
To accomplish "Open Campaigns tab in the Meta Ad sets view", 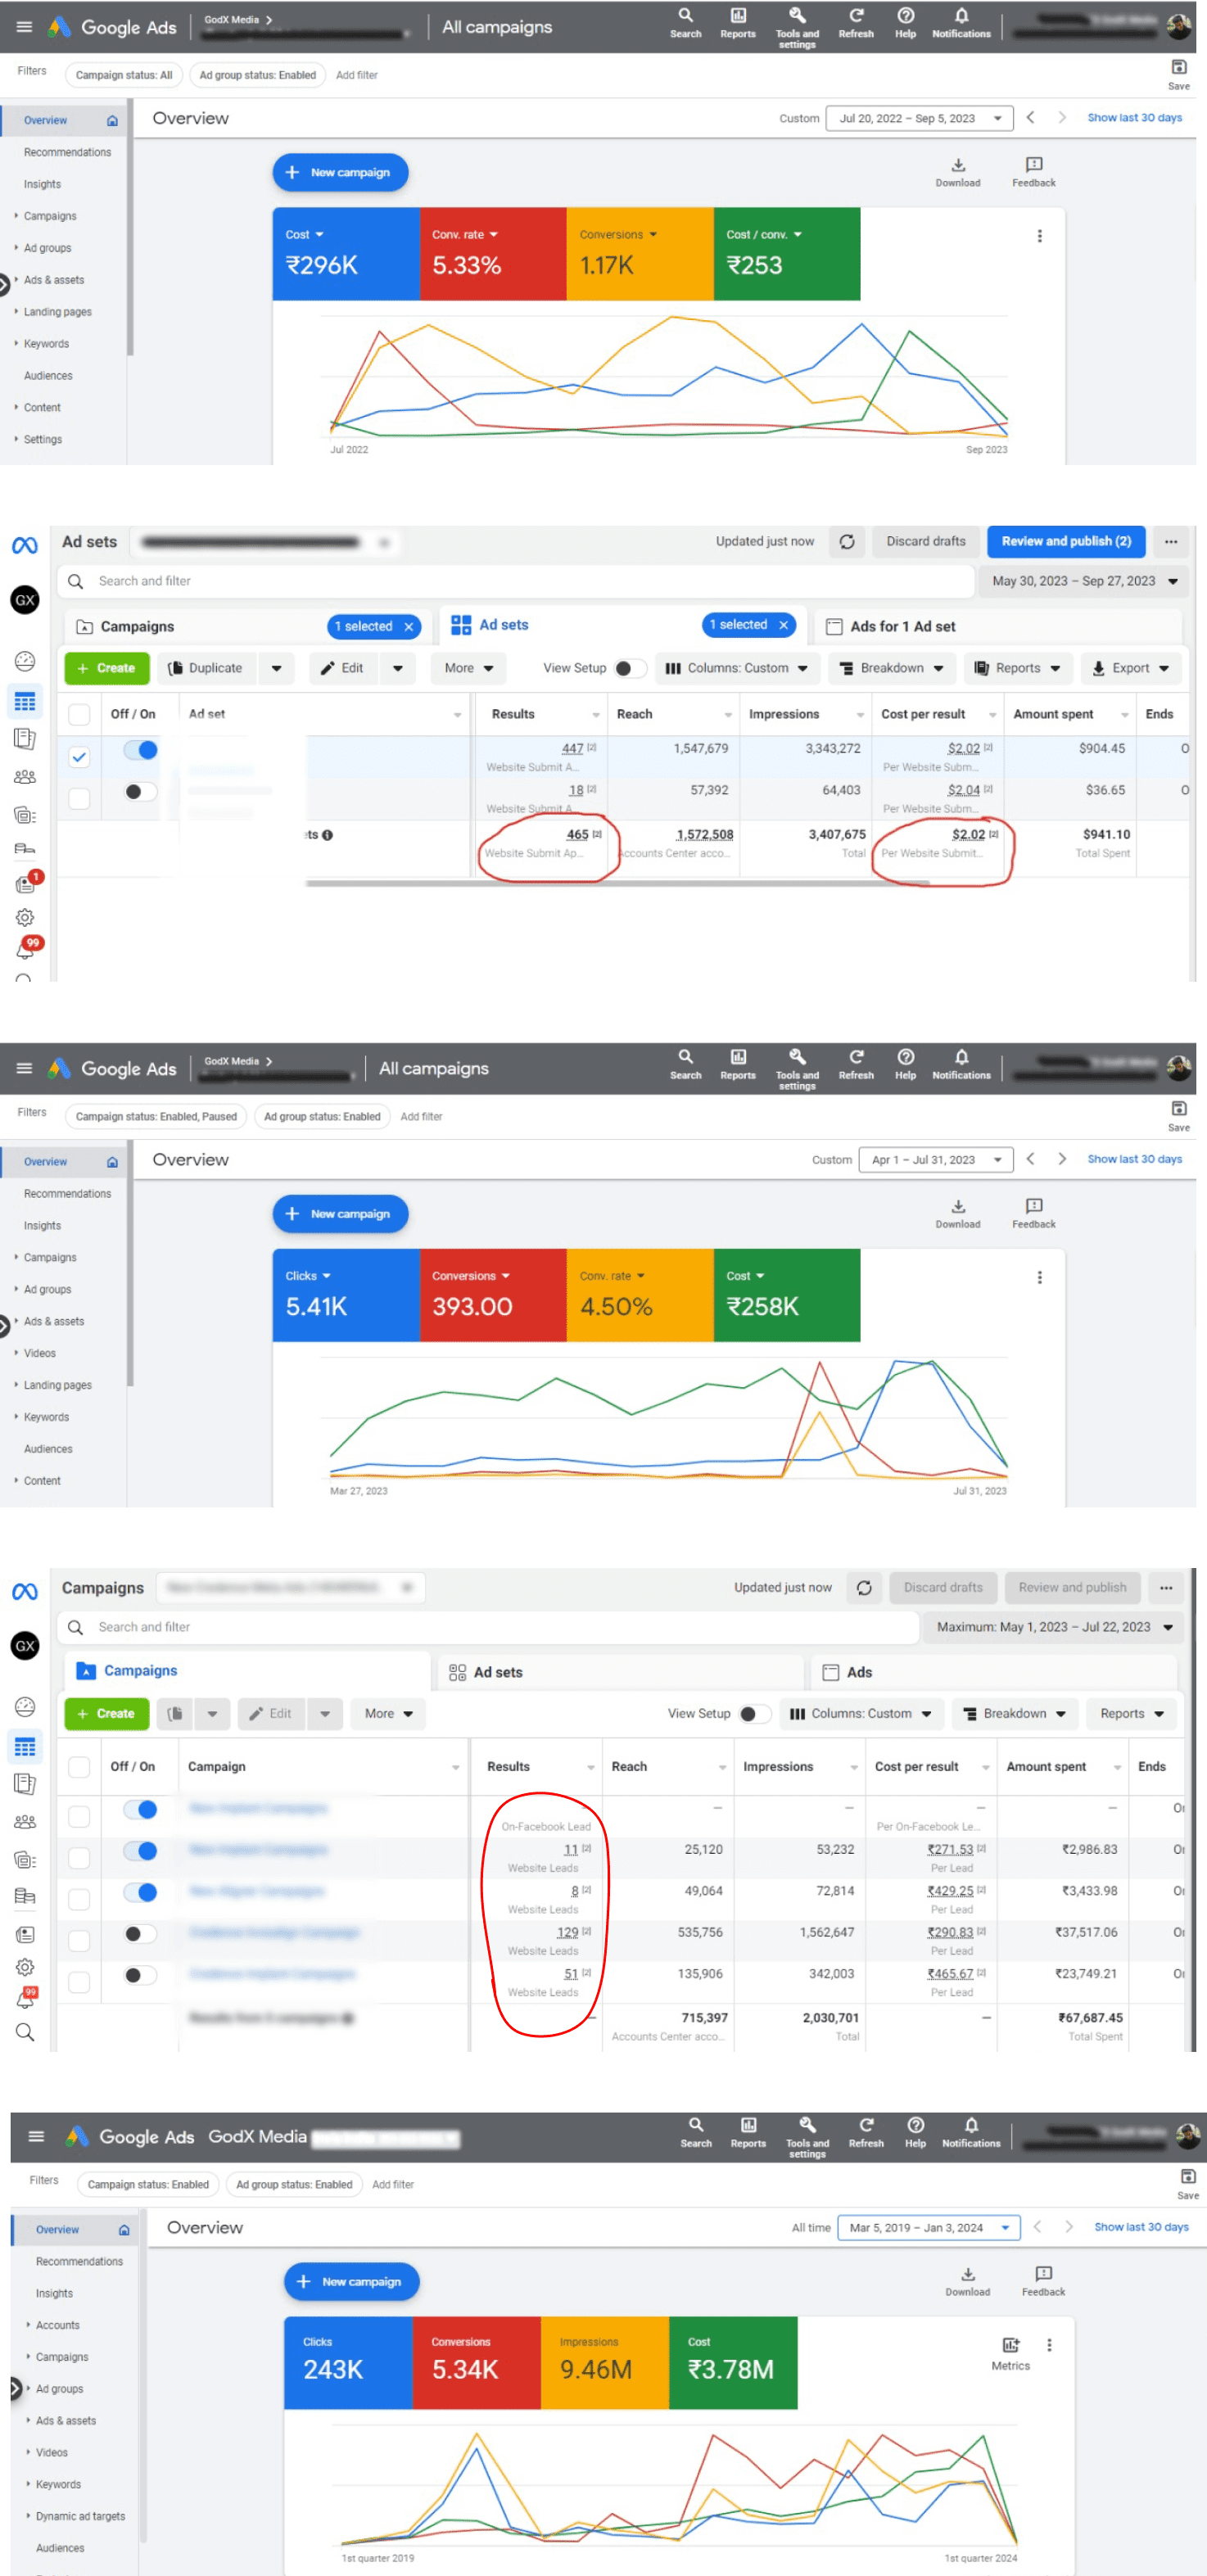I will (137, 627).
